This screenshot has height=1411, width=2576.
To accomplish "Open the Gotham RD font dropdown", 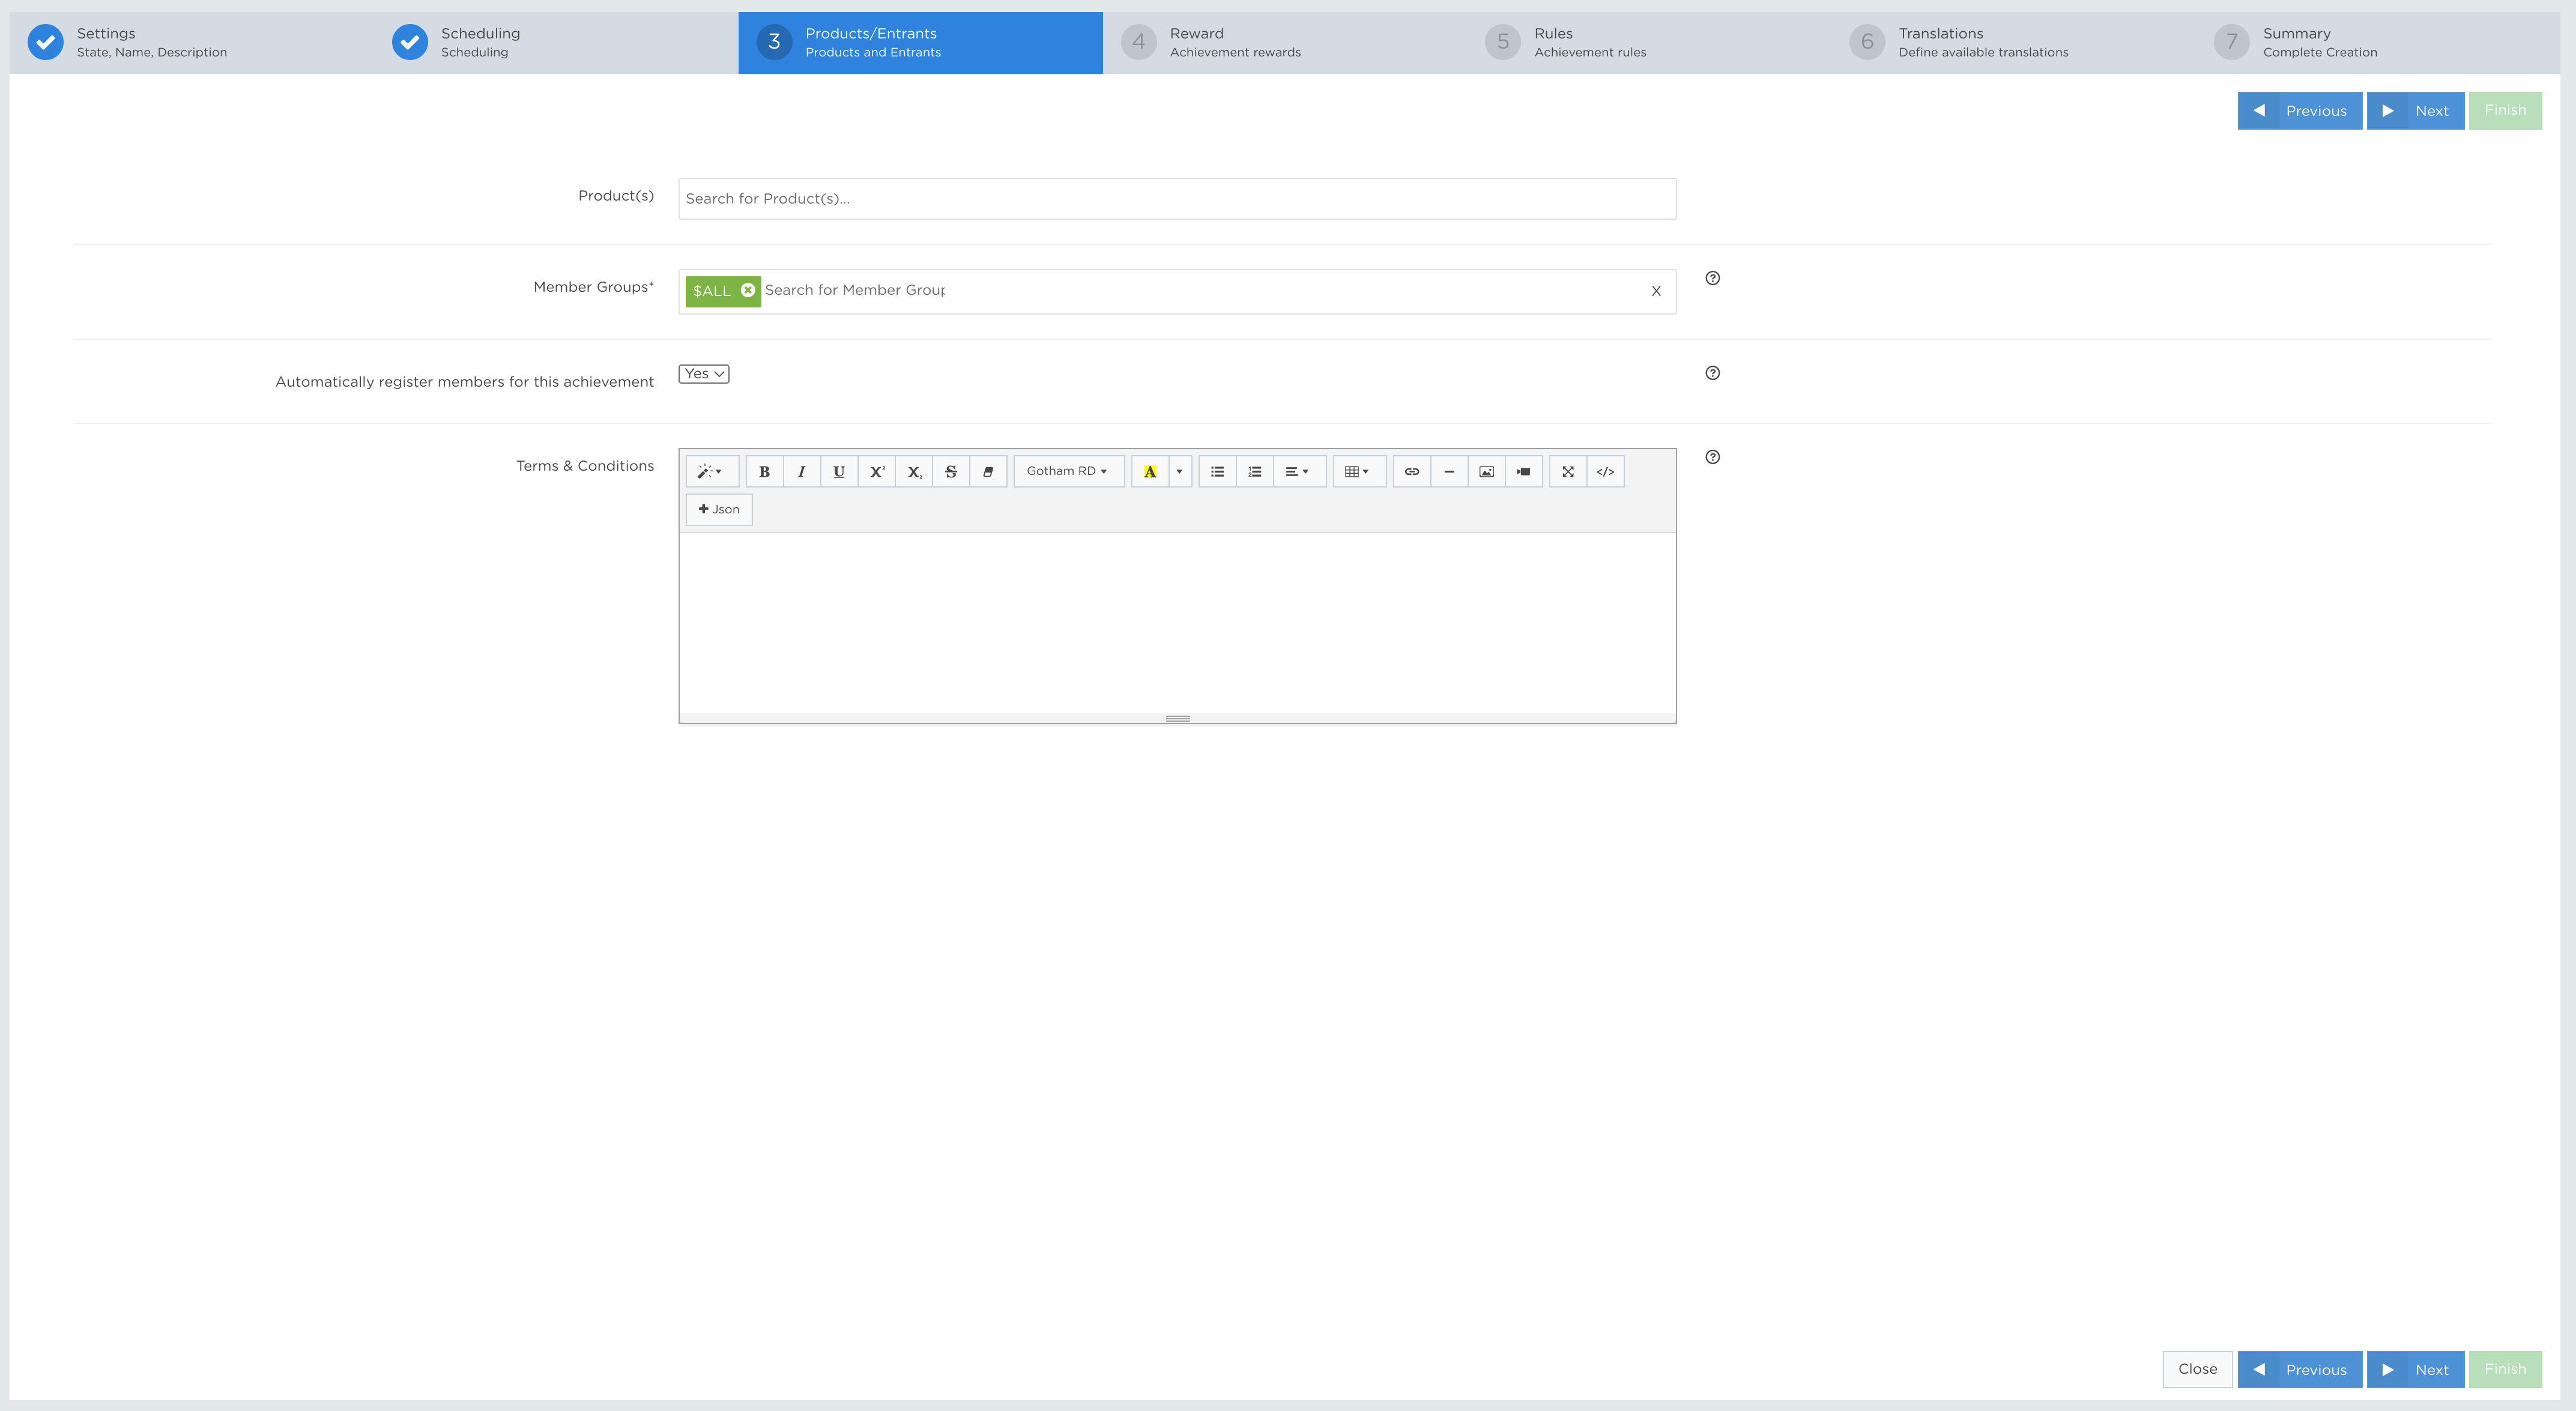I will pyautogui.click(x=1068, y=471).
